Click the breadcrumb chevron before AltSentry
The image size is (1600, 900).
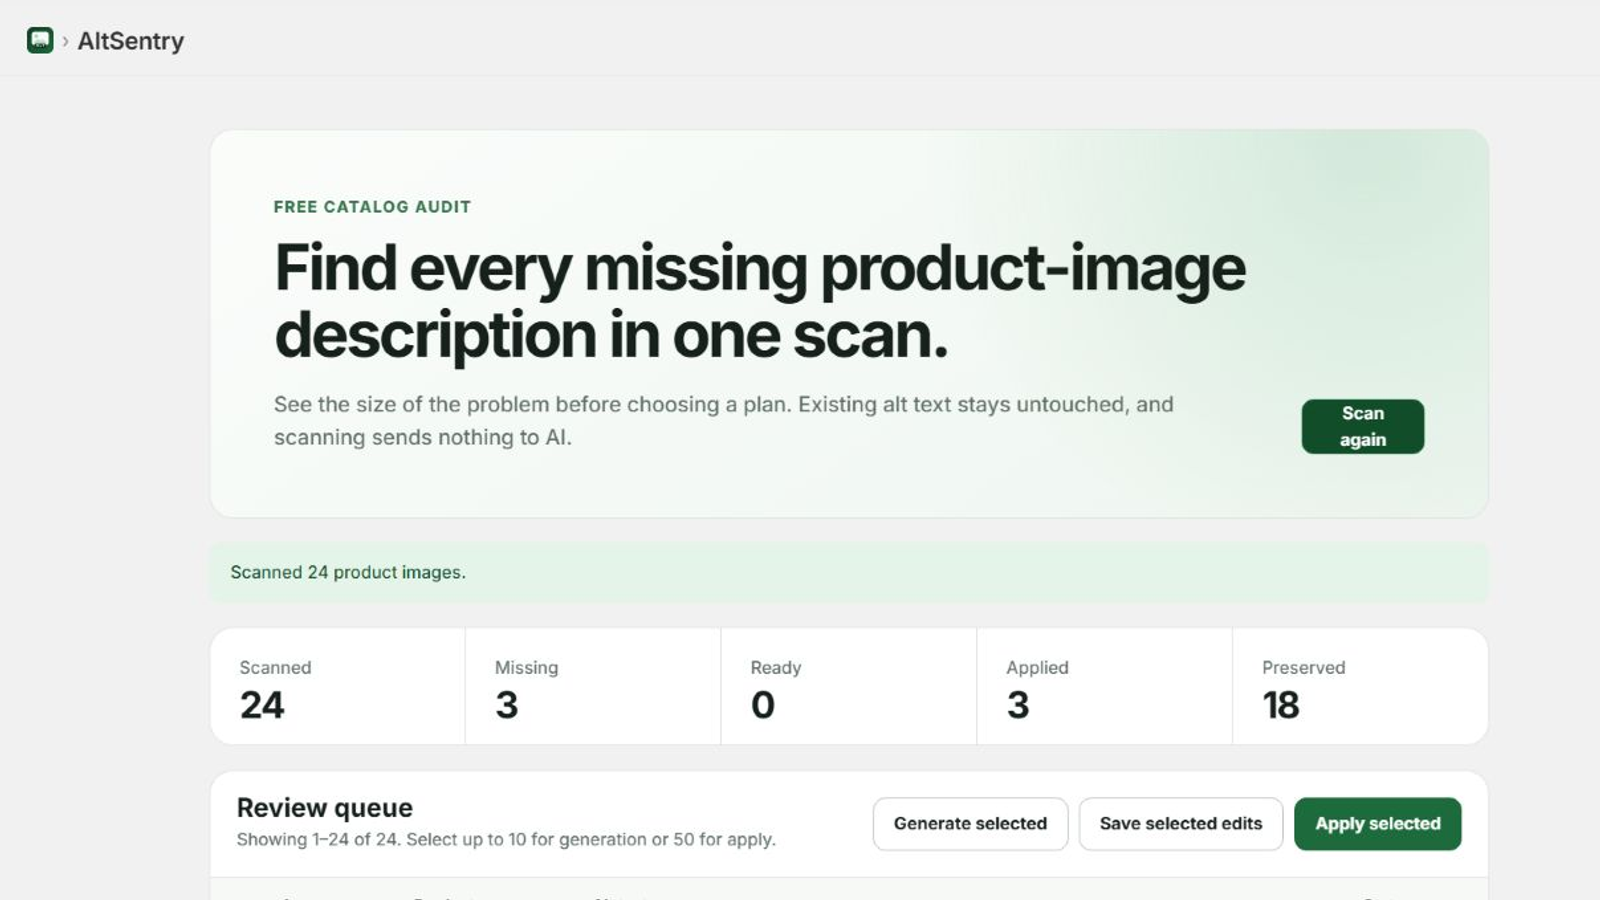[65, 41]
